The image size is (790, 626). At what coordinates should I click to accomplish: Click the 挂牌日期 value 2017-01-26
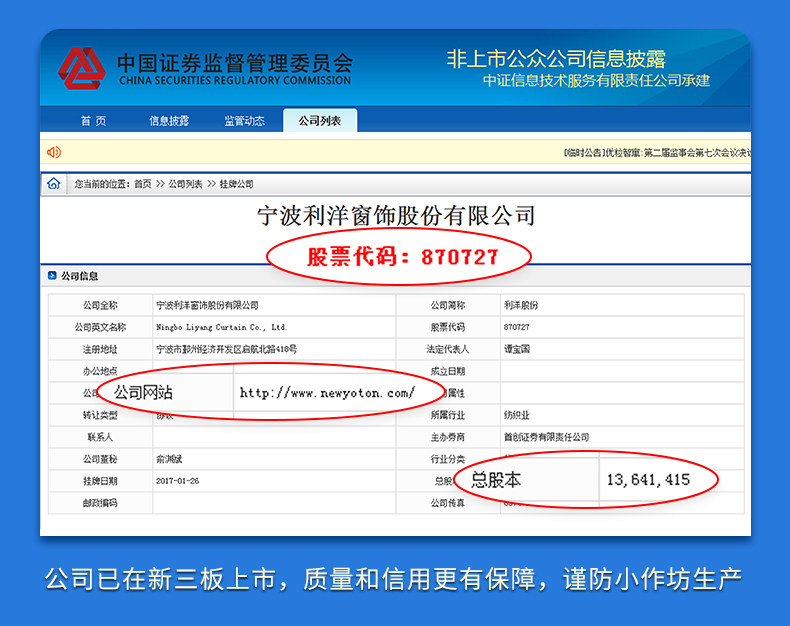(x=177, y=481)
